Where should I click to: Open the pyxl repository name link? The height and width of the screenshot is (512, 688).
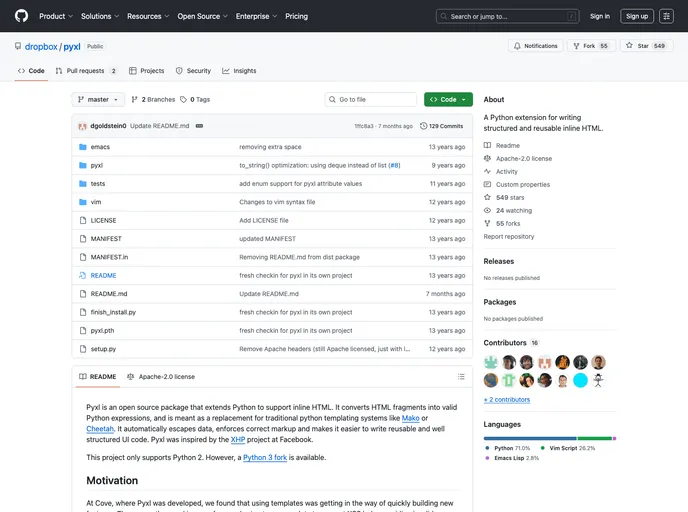pyautogui.click(x=72, y=47)
